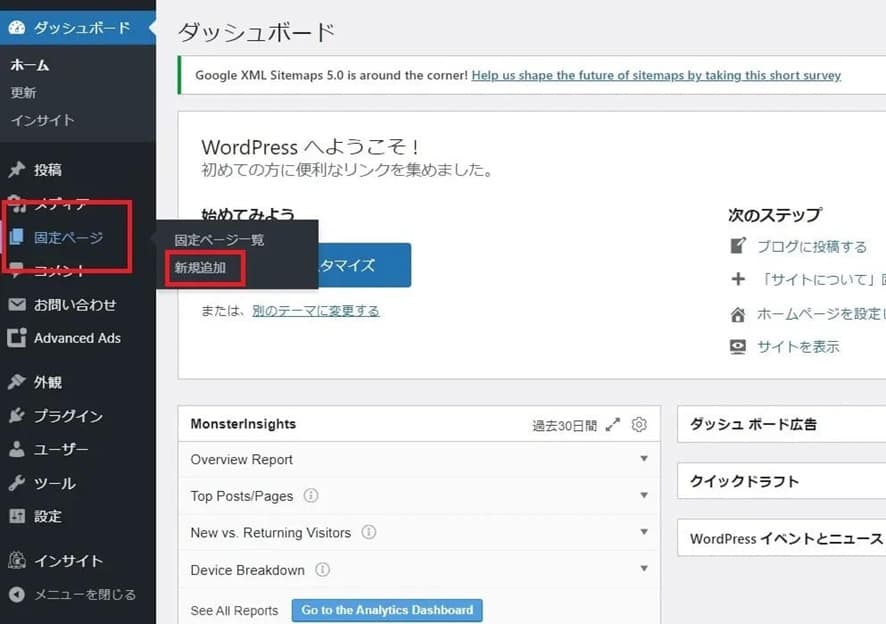Click the envelope icon beside お問い合わせ
886x624 pixels.
pyautogui.click(x=17, y=305)
